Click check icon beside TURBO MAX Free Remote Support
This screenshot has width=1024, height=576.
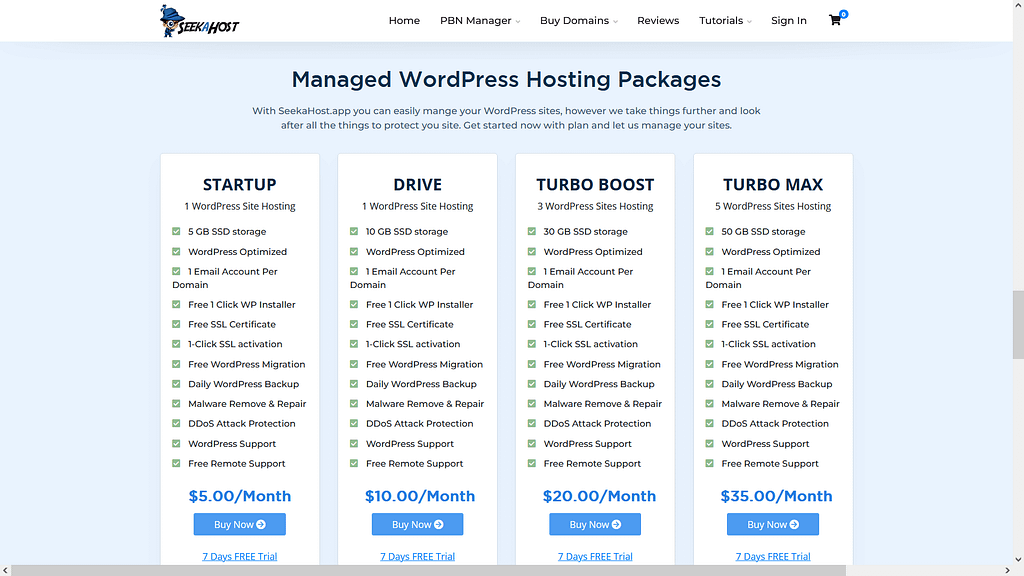(709, 463)
